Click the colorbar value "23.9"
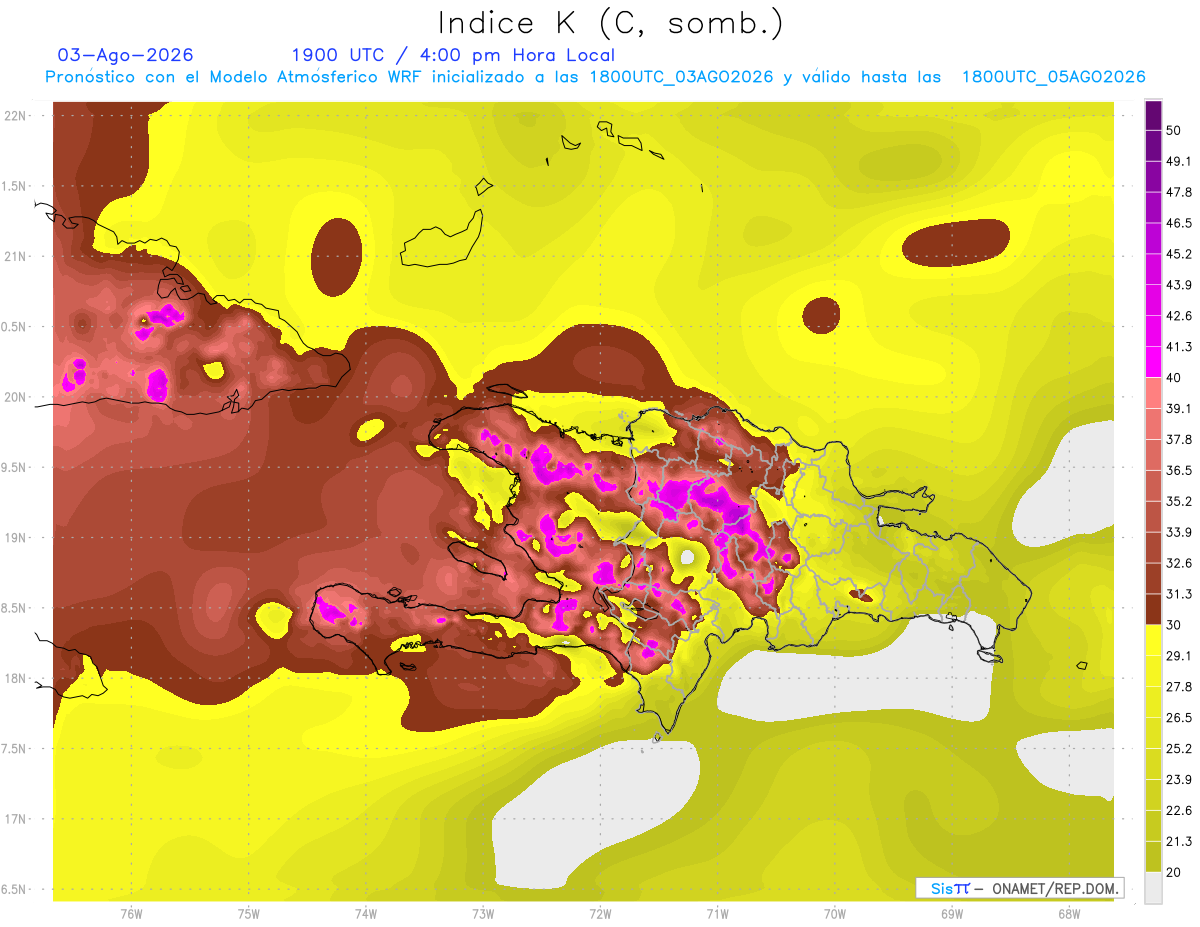1200x927 pixels. click(x=1178, y=779)
